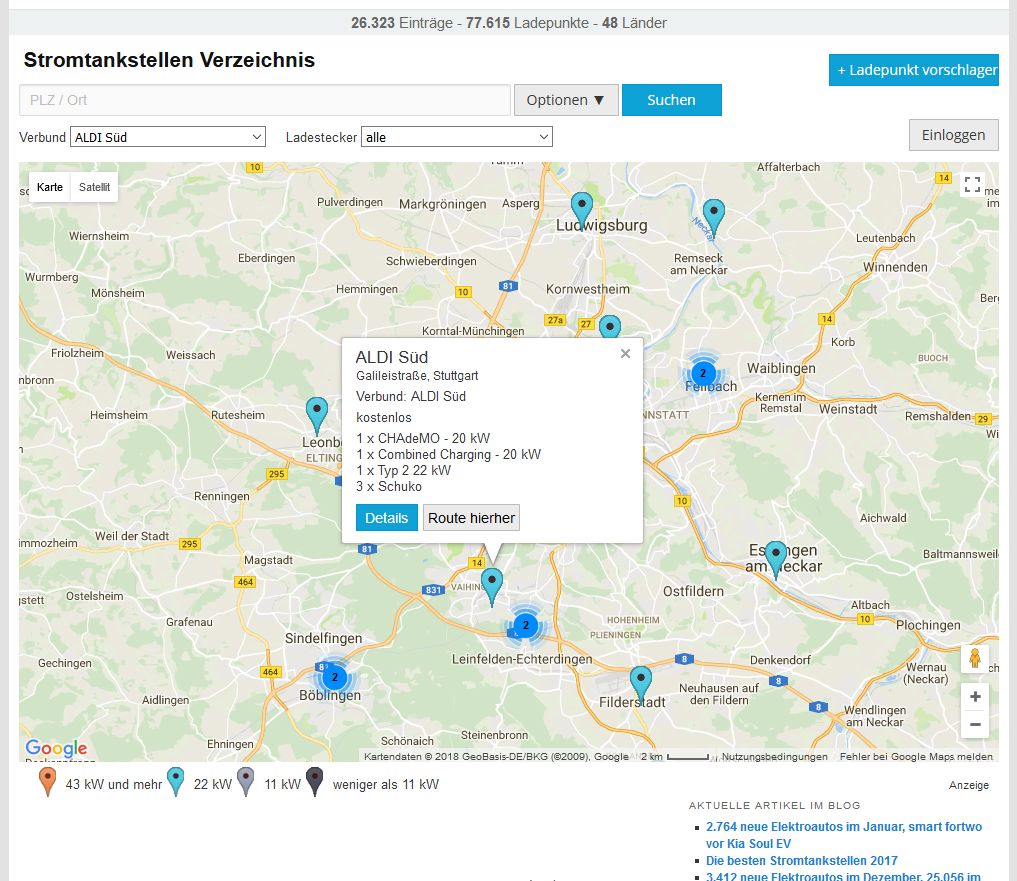This screenshot has width=1017, height=881.
Task: Click the grey 11 kW legend pin
Action: [x=246, y=781]
